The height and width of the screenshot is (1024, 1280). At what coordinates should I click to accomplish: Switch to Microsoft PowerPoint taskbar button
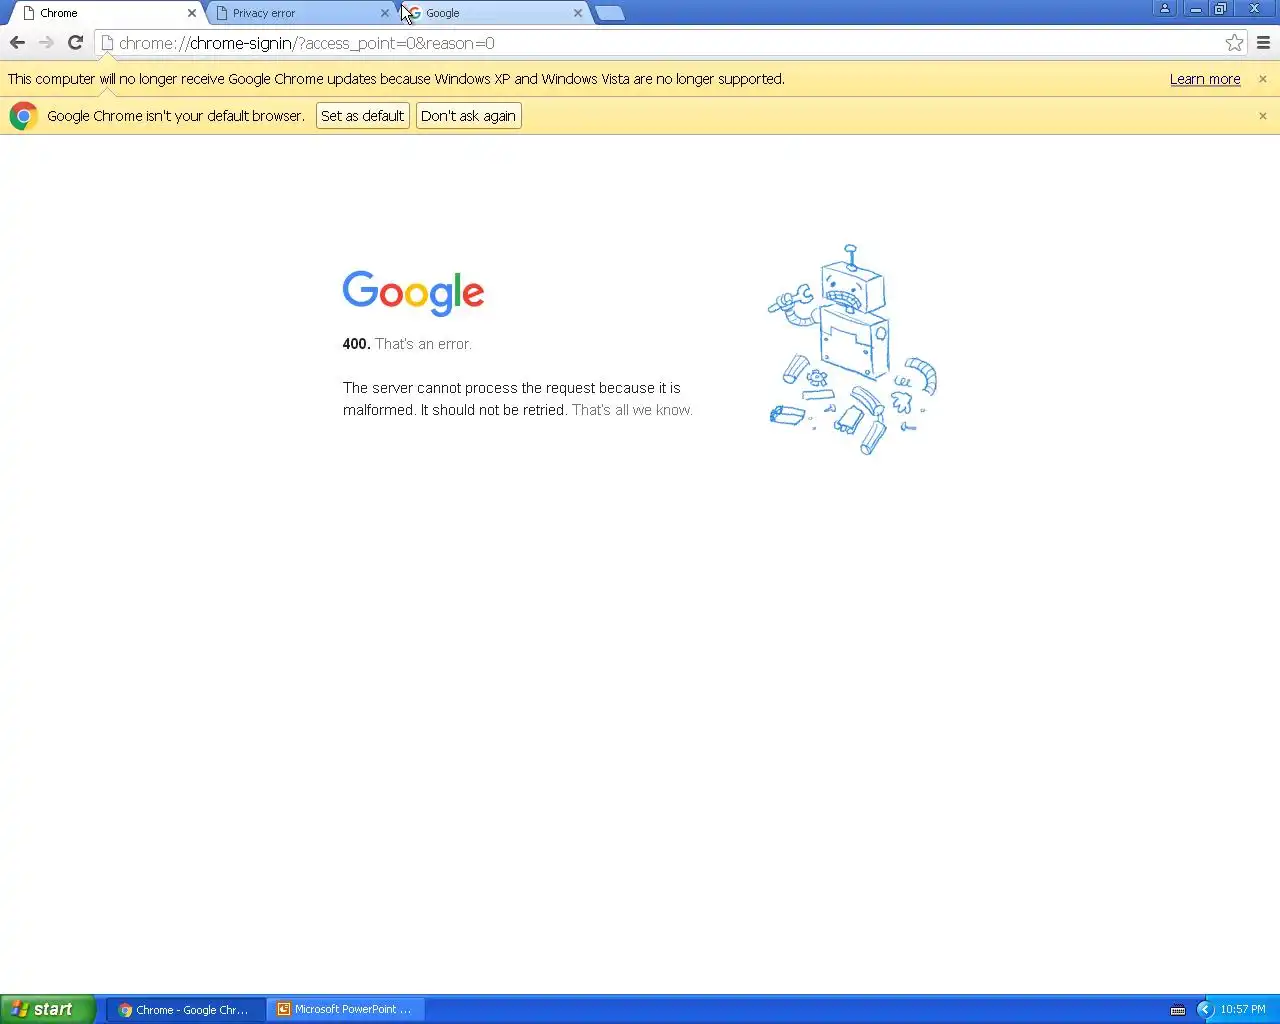click(x=347, y=1010)
